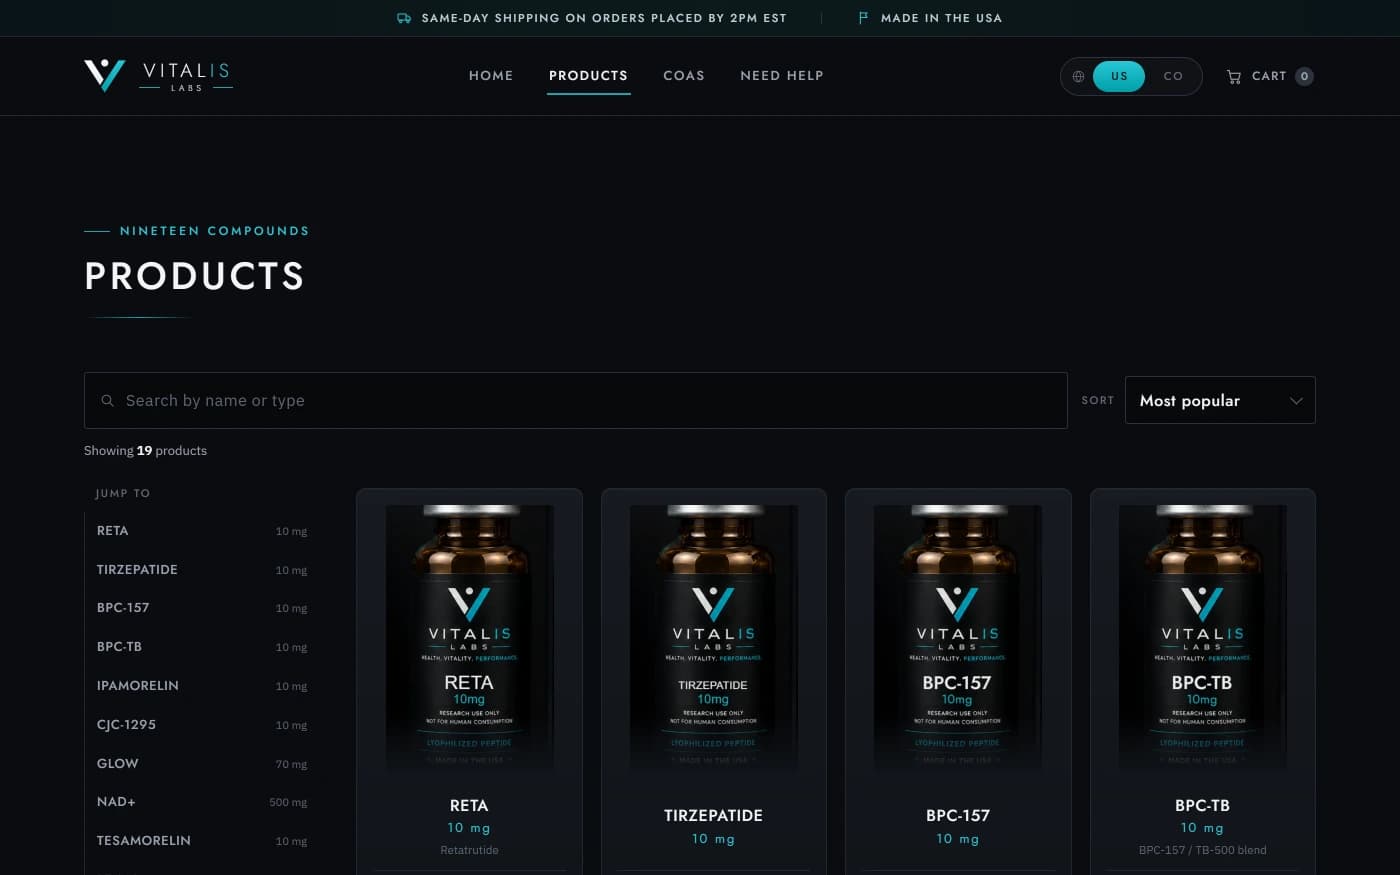
Task: Click the BPC-TB product card title
Action: point(1203,805)
